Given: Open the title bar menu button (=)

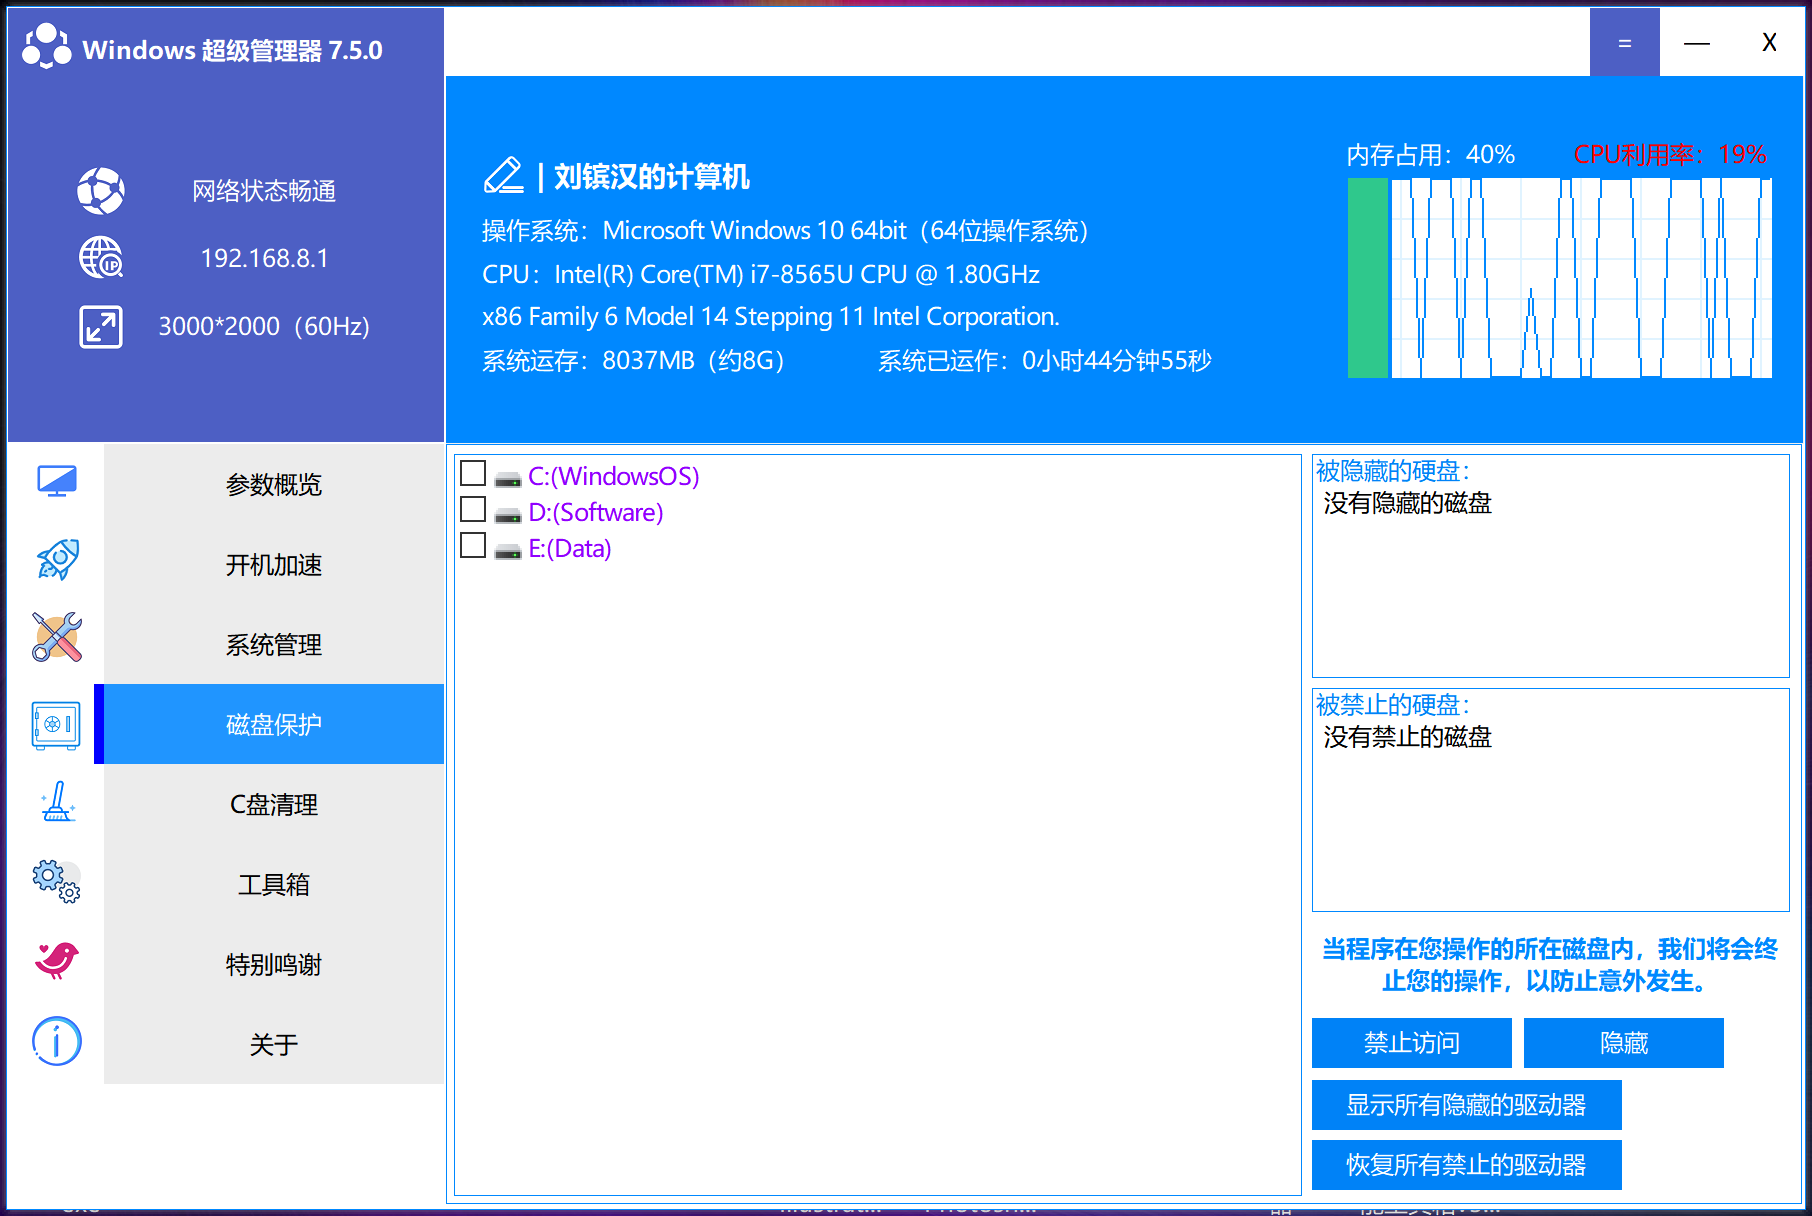Looking at the screenshot, I should click(1625, 42).
